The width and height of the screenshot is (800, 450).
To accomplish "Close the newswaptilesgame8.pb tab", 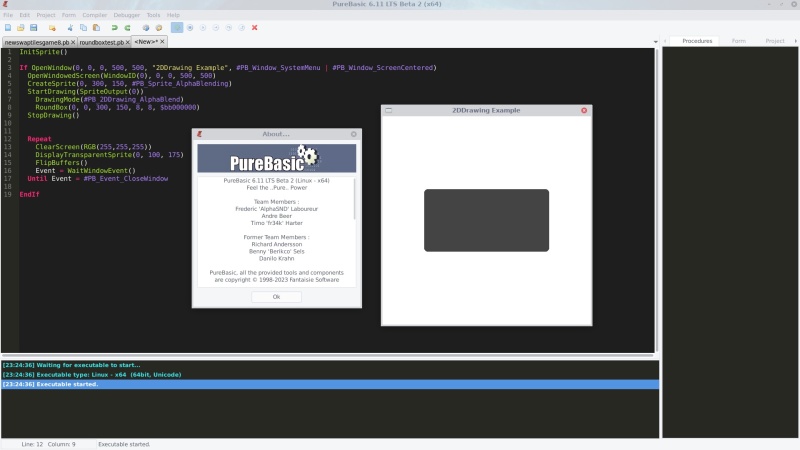I will (x=73, y=42).
